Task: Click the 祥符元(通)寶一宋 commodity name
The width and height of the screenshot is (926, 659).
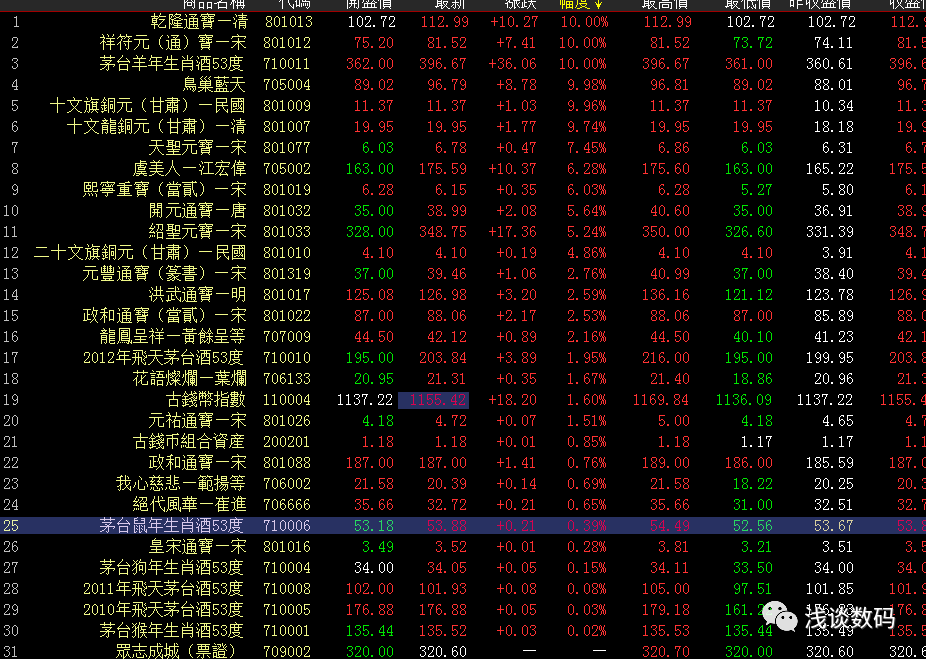Action: 173,43
